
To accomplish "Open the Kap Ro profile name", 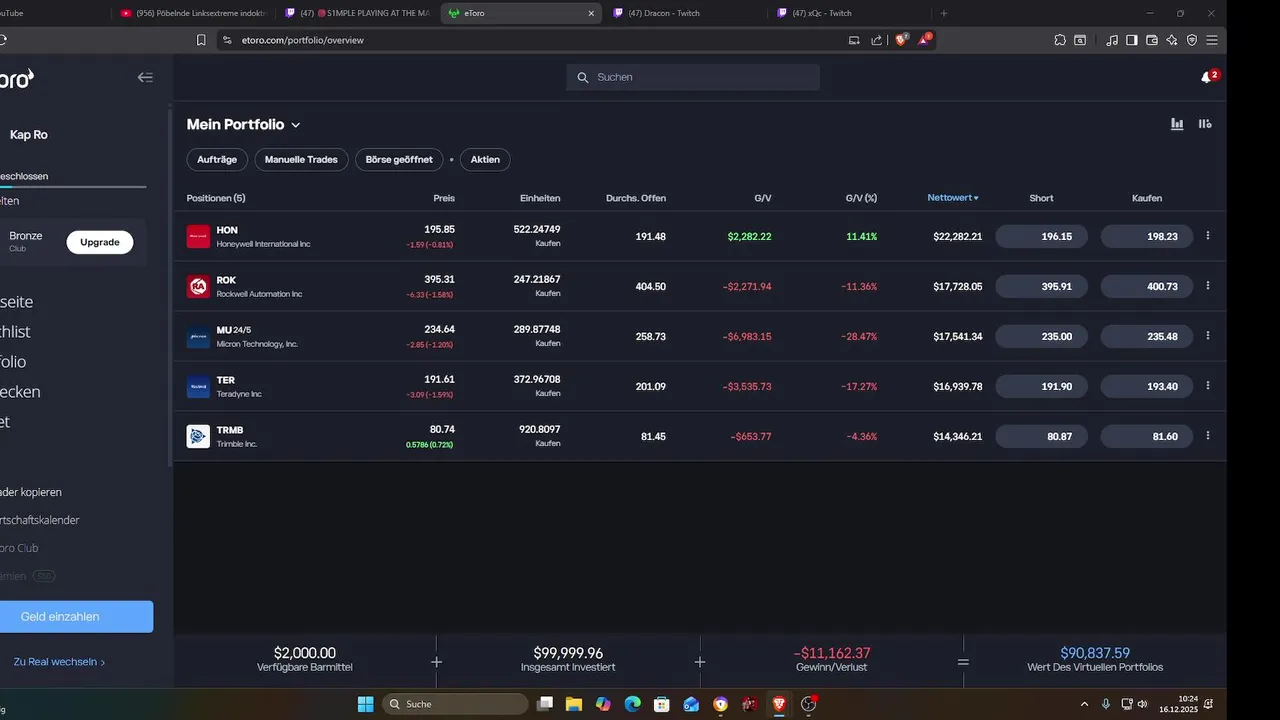I will tap(29, 135).
